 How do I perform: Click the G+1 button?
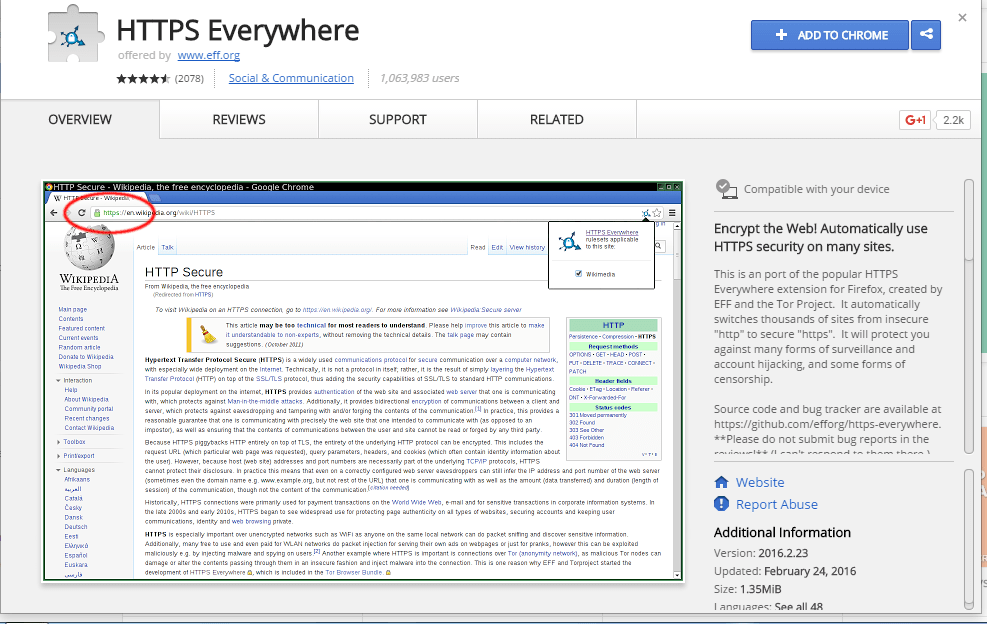[915, 120]
